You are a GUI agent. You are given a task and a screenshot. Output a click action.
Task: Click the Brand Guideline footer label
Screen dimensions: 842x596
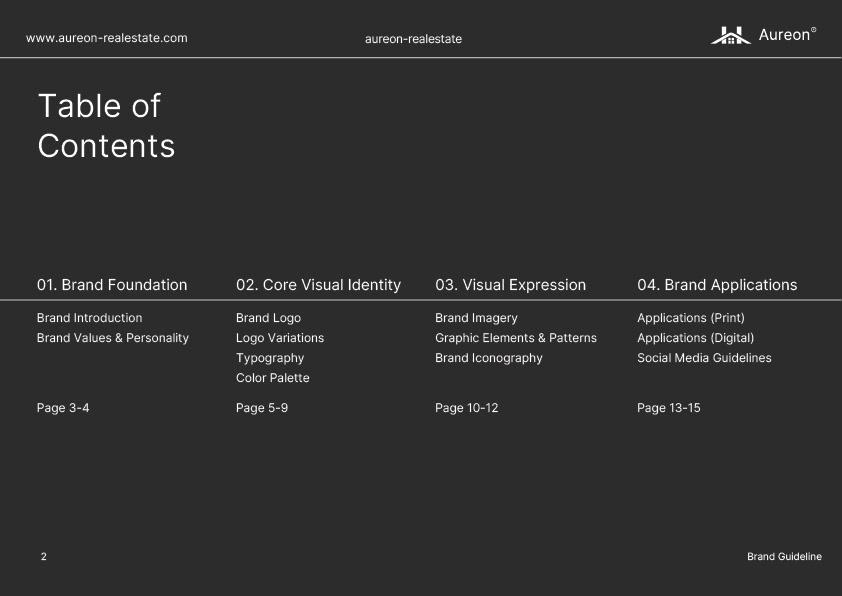pos(784,557)
